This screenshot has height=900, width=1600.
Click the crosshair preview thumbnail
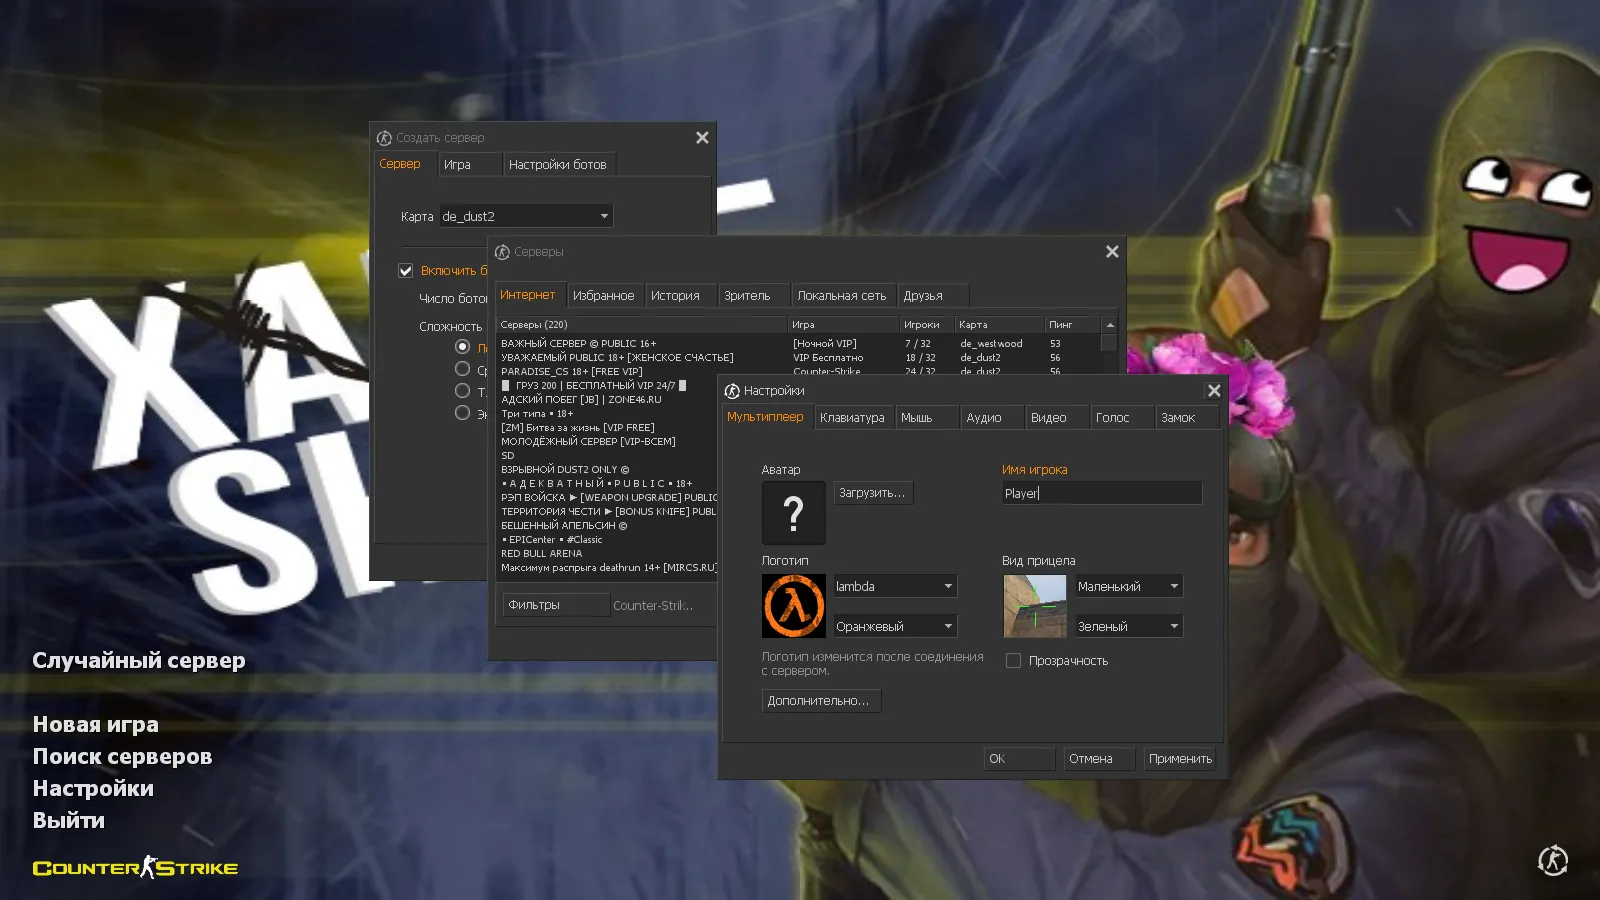pyautogui.click(x=1034, y=606)
